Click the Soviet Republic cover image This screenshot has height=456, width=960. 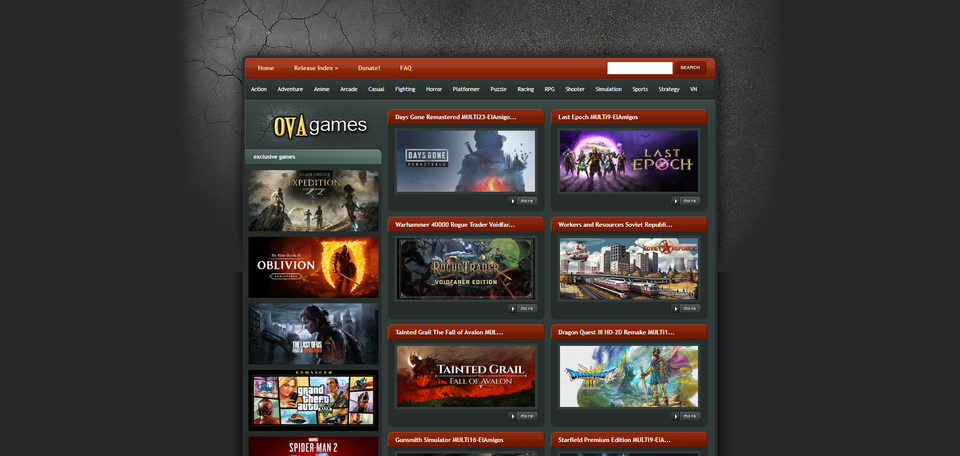coord(629,269)
